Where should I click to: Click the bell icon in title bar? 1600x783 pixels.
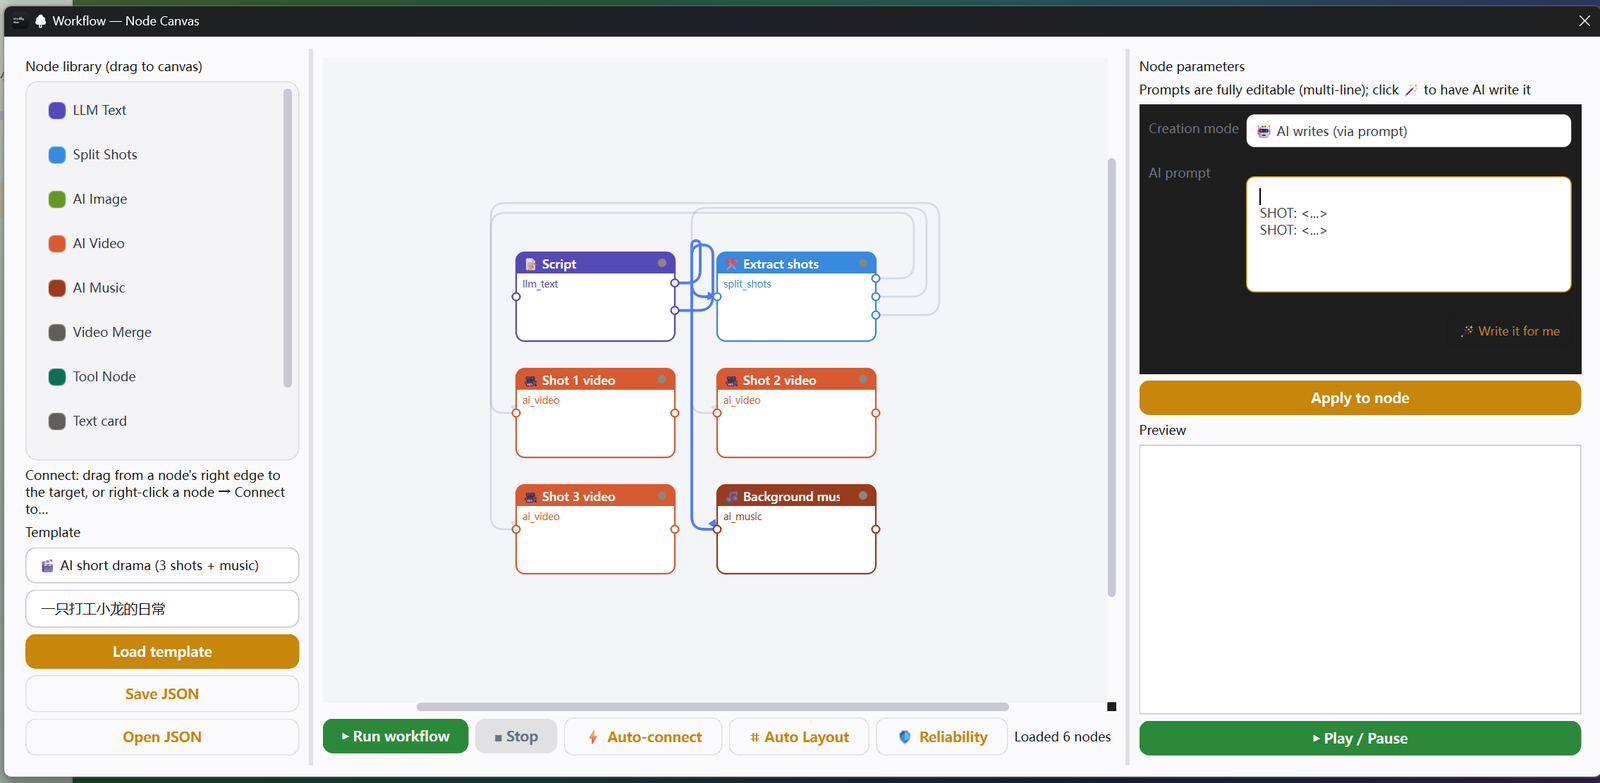click(x=40, y=20)
